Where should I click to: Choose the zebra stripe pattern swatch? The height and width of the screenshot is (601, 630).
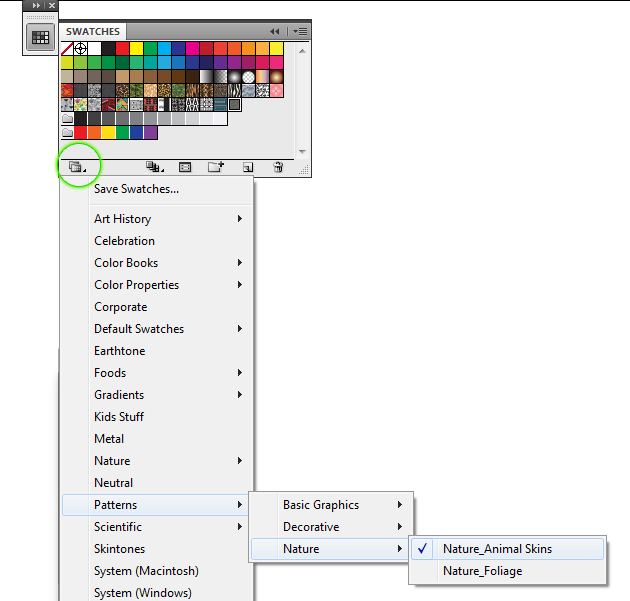pyautogui.click(x=234, y=90)
